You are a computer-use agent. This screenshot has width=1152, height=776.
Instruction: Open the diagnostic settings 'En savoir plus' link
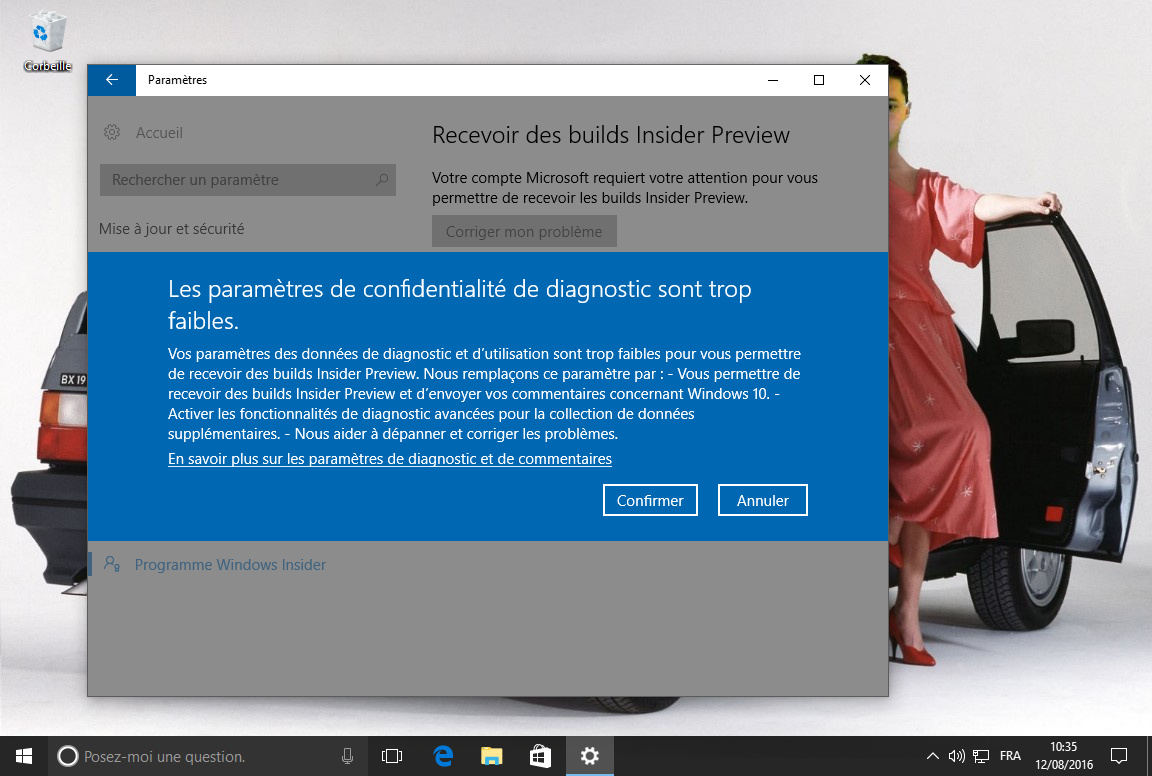[x=390, y=459]
